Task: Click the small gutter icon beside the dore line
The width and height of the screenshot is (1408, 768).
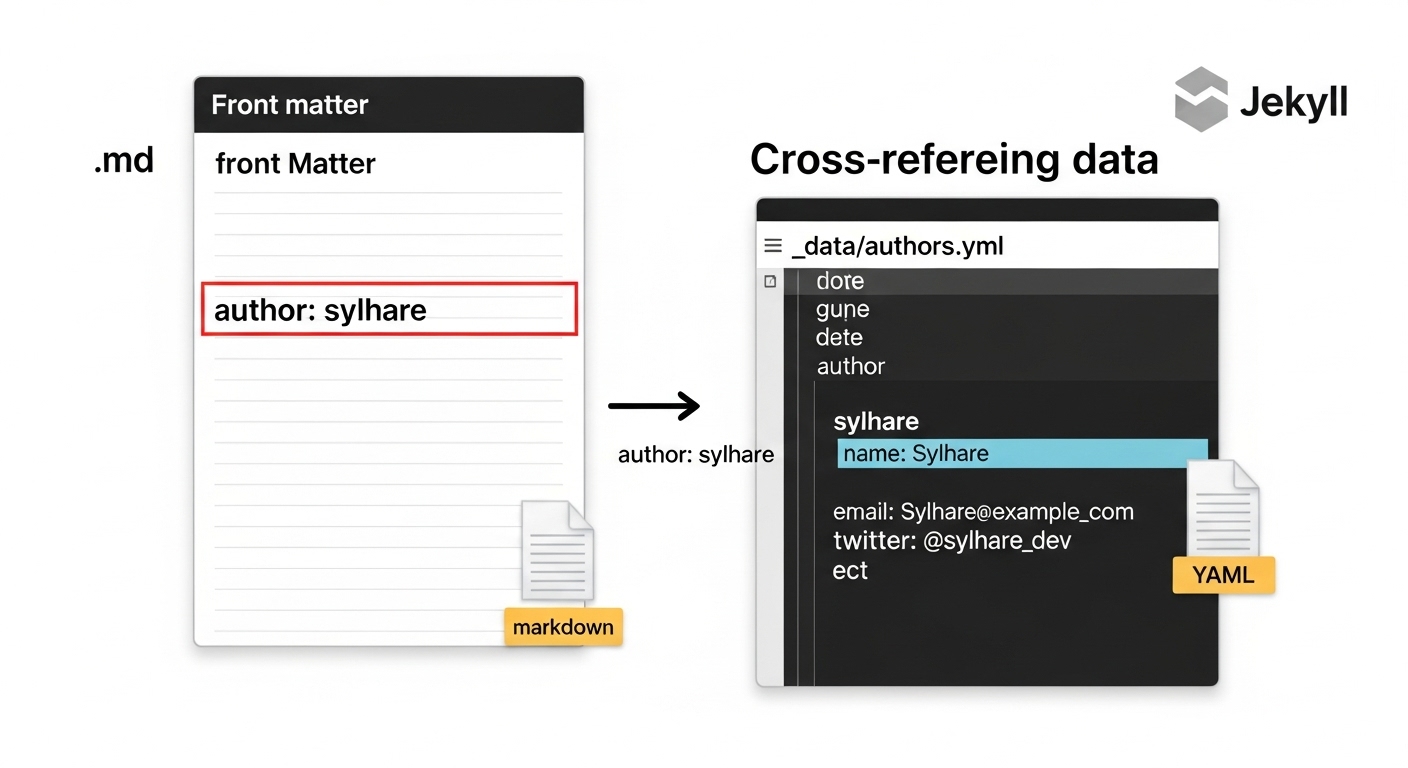Action: point(770,282)
